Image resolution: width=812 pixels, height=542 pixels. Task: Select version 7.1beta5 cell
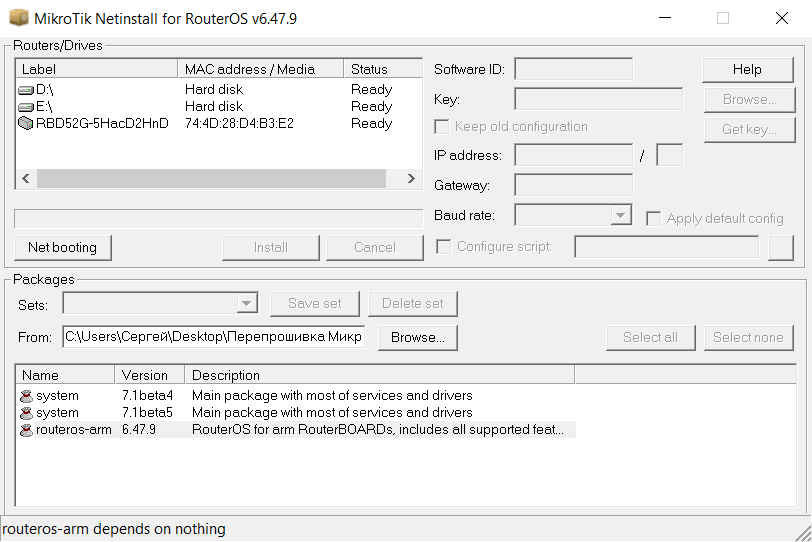click(148, 413)
